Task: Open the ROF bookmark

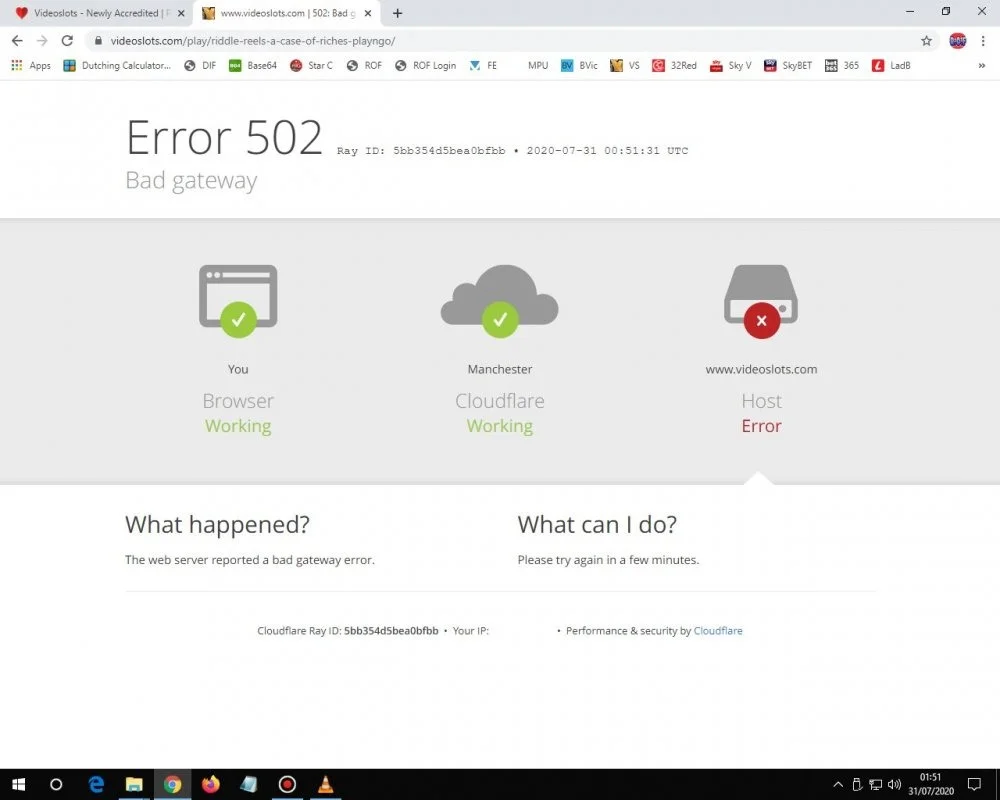Action: click(364, 65)
